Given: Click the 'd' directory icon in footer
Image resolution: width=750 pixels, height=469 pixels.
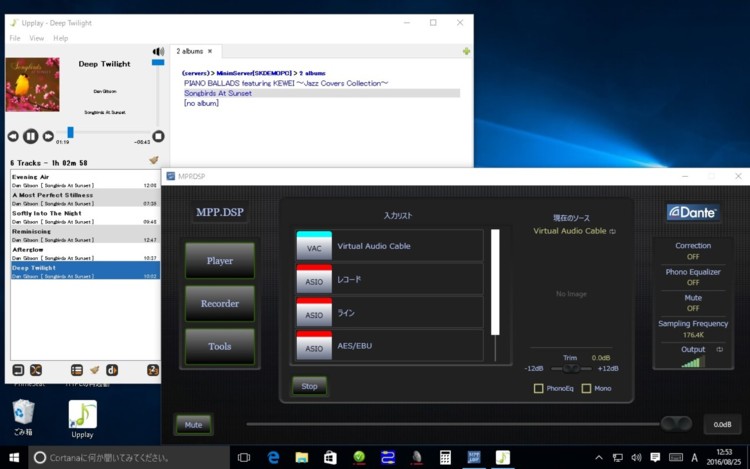Looking at the screenshot, I should click(112, 370).
